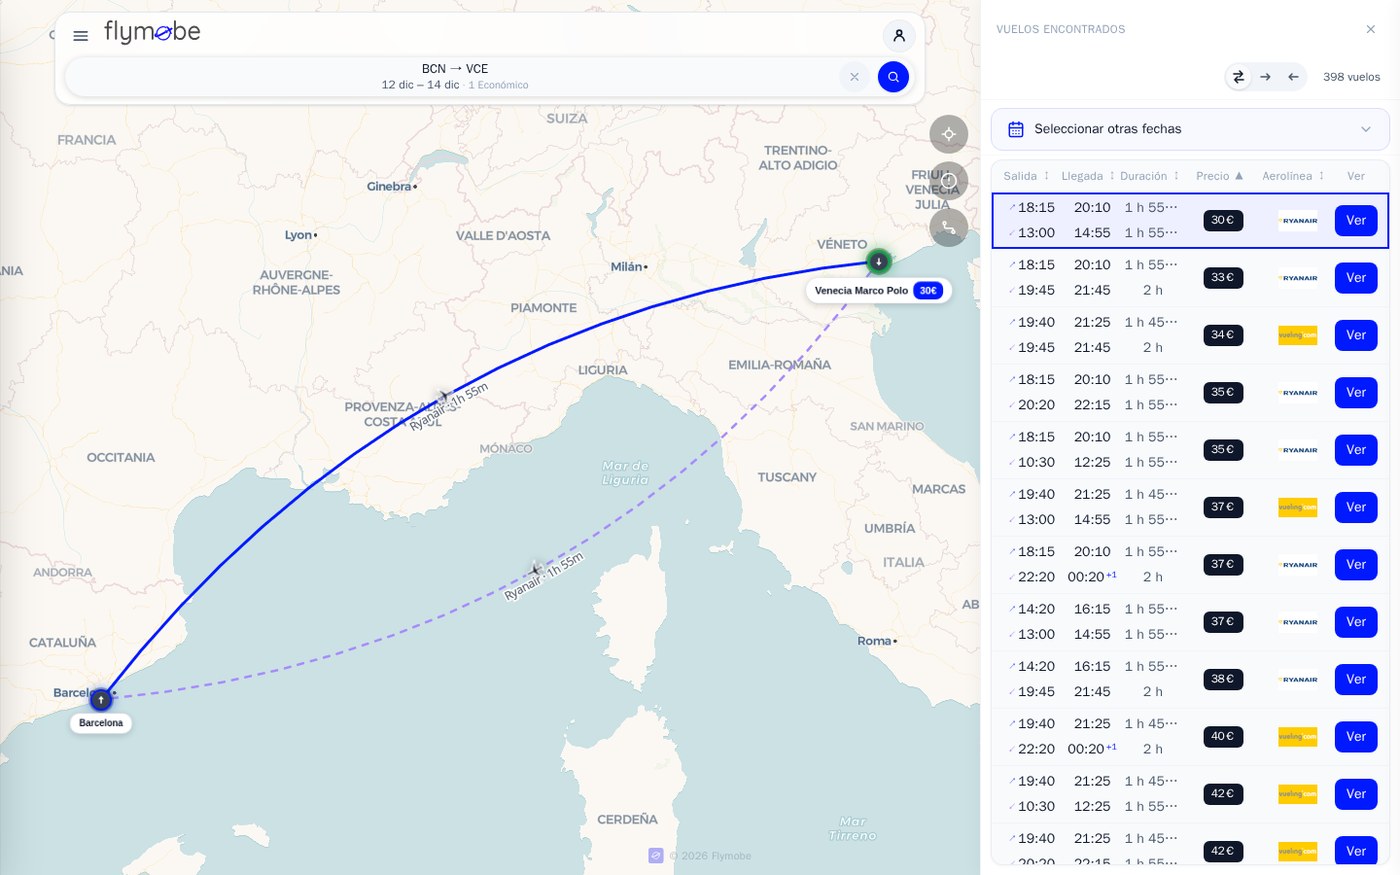Sort flights by Llegada column
Screen dimensions: 1400x875
(1088, 176)
